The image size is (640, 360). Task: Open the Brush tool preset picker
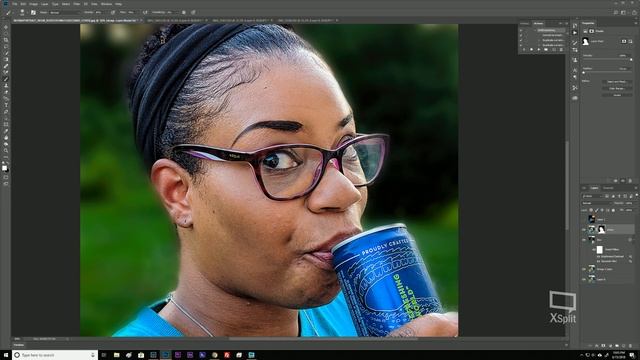(x=22, y=12)
